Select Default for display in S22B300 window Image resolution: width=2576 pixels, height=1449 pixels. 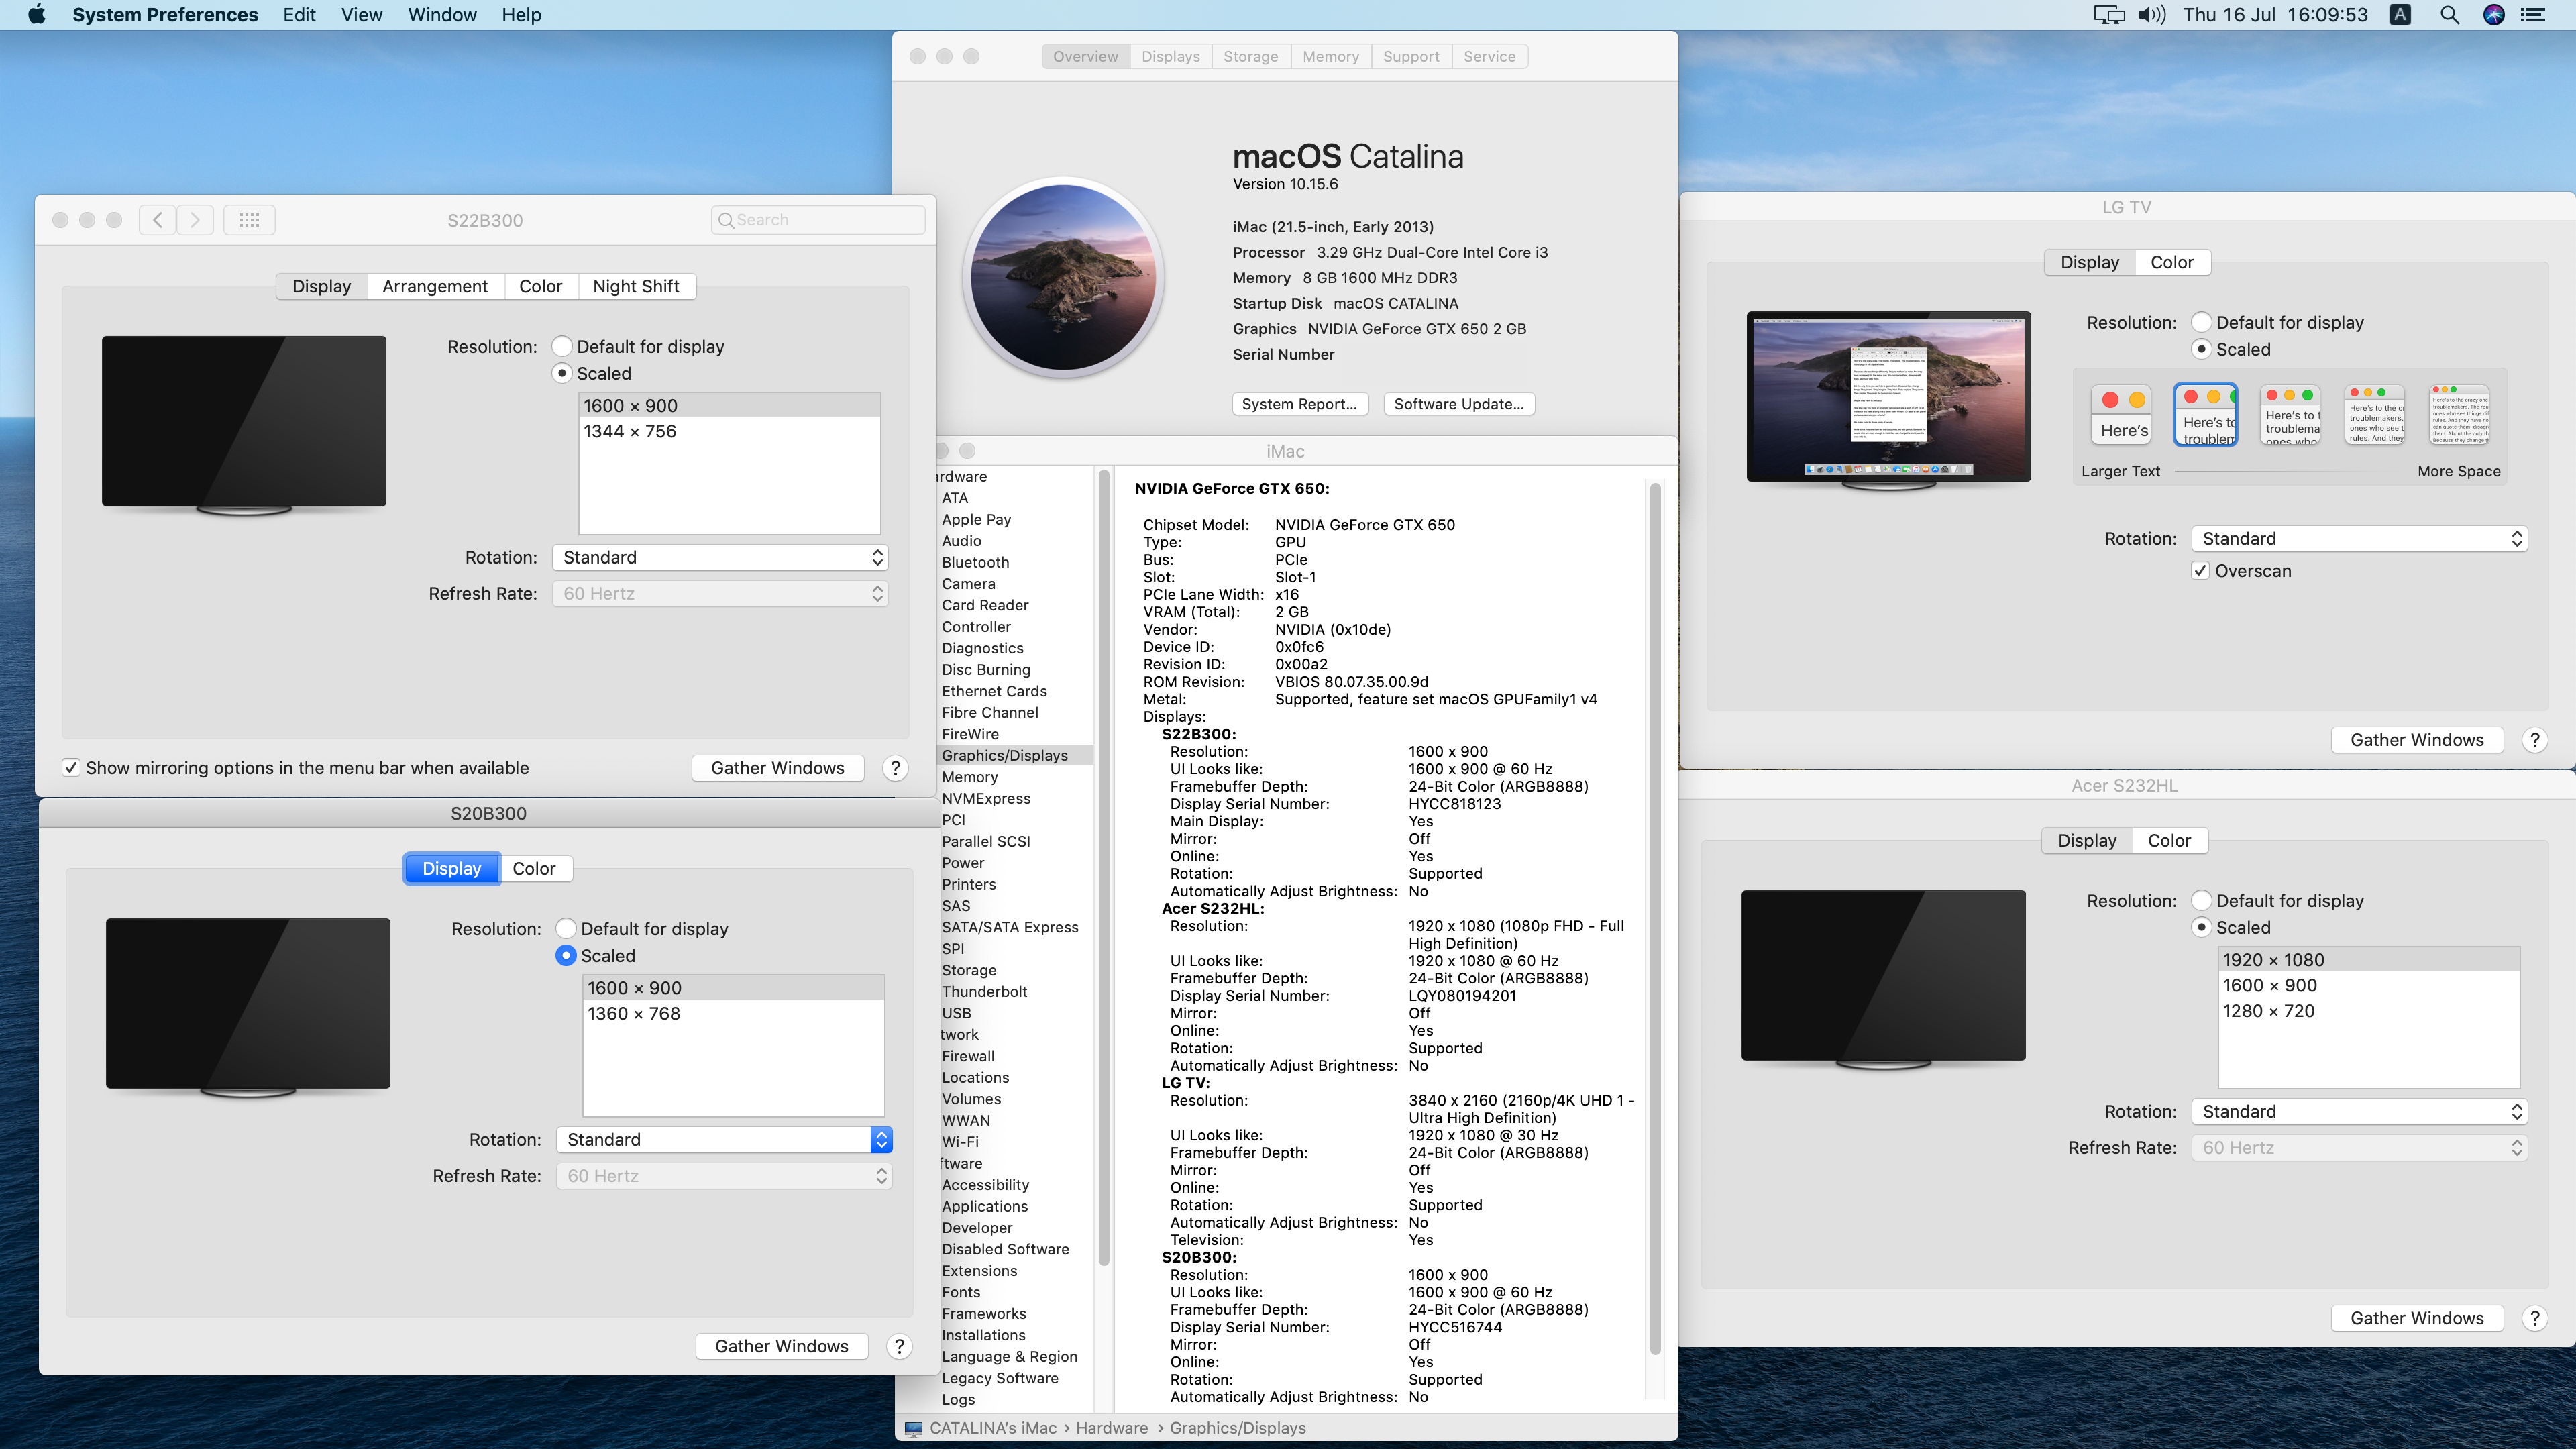tap(562, 346)
